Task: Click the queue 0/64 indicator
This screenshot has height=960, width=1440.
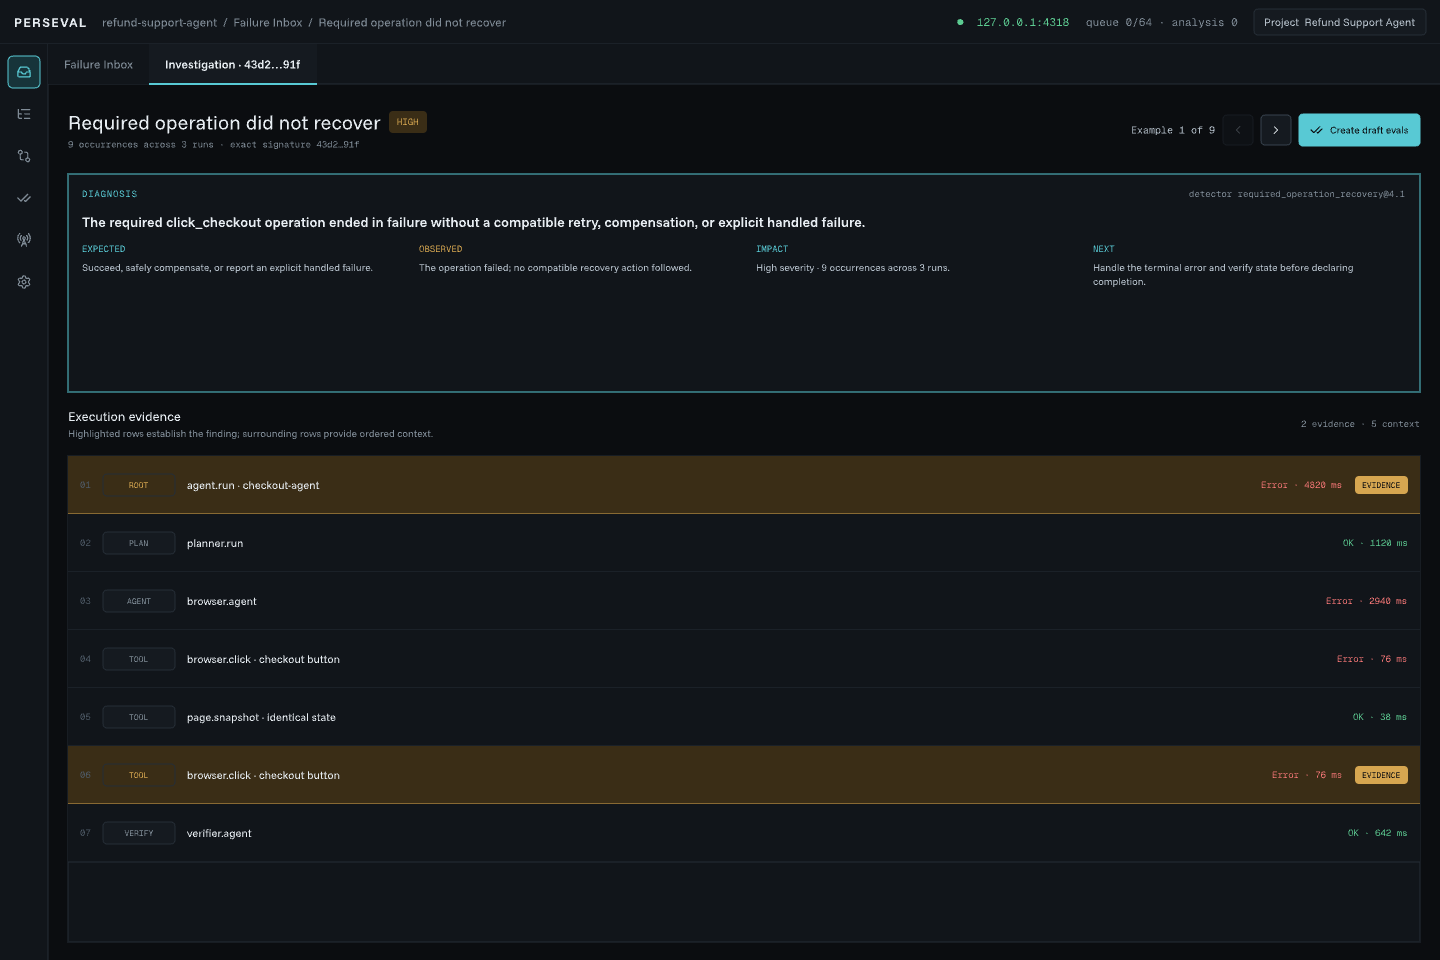Action: tap(1119, 22)
